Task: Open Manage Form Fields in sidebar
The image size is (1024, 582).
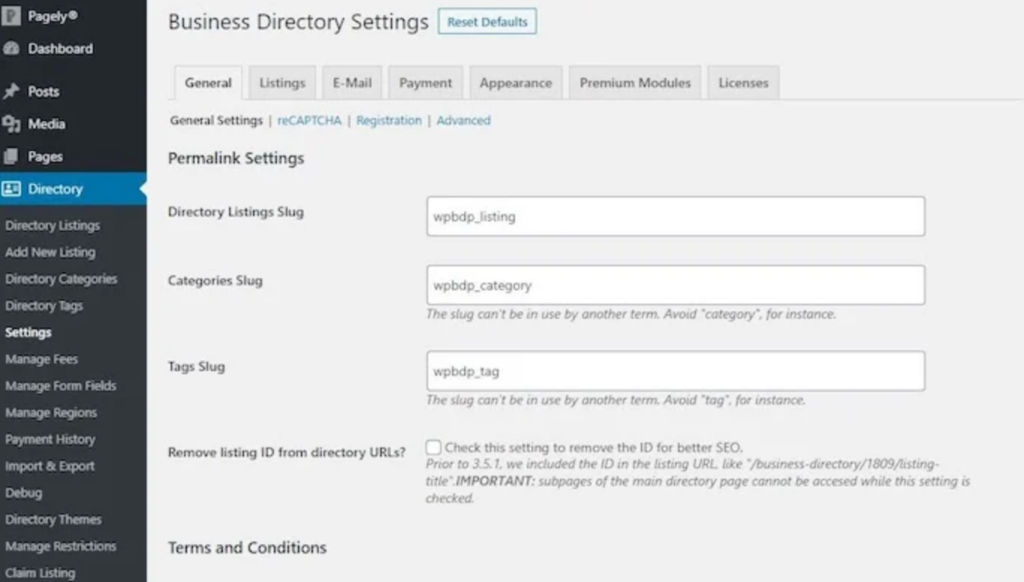Action: (x=60, y=386)
